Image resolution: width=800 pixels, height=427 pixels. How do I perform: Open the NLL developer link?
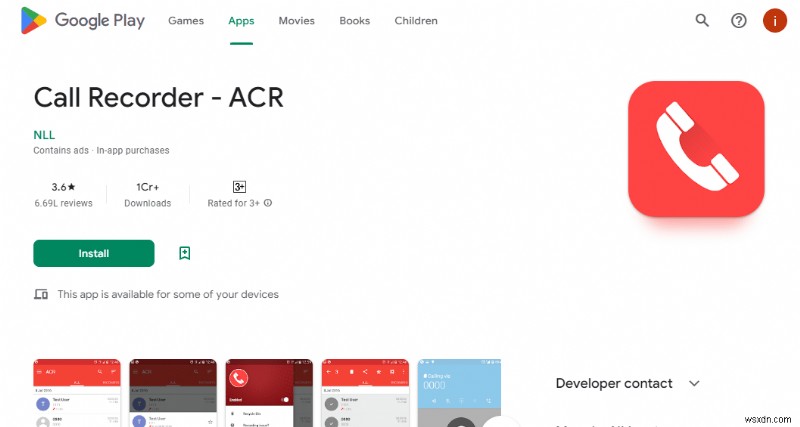[x=43, y=133]
